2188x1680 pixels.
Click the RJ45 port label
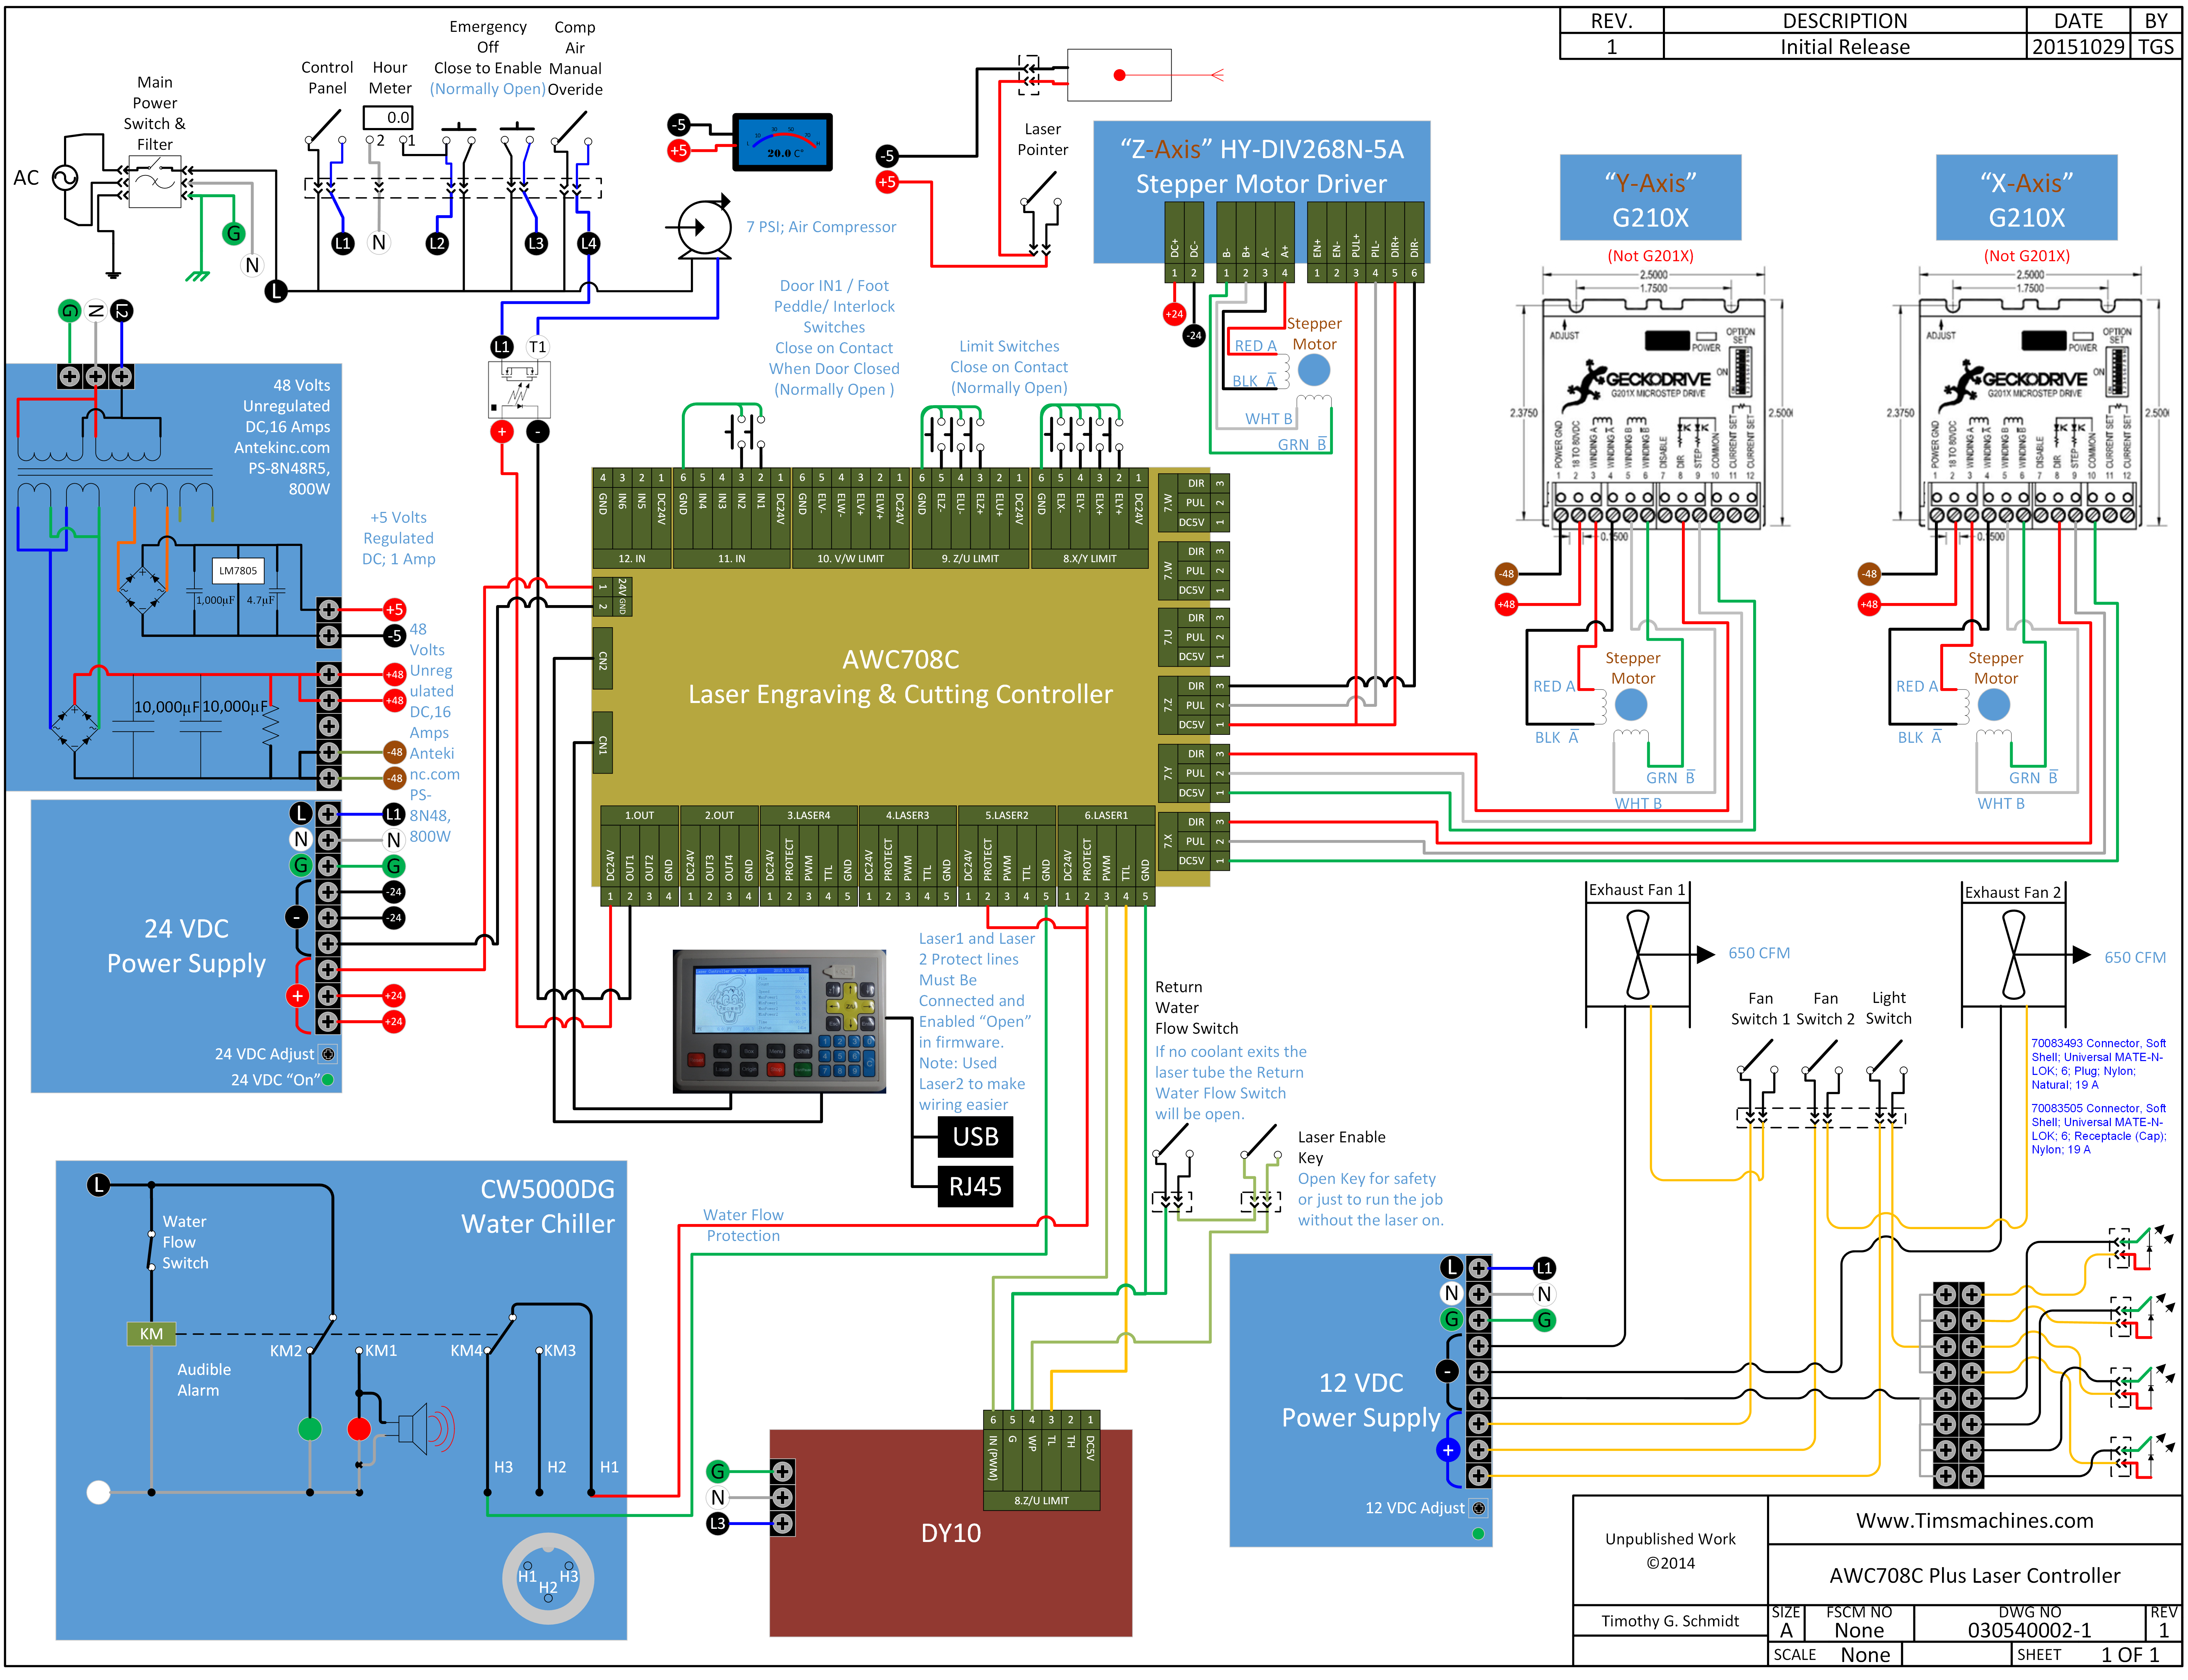[975, 1187]
